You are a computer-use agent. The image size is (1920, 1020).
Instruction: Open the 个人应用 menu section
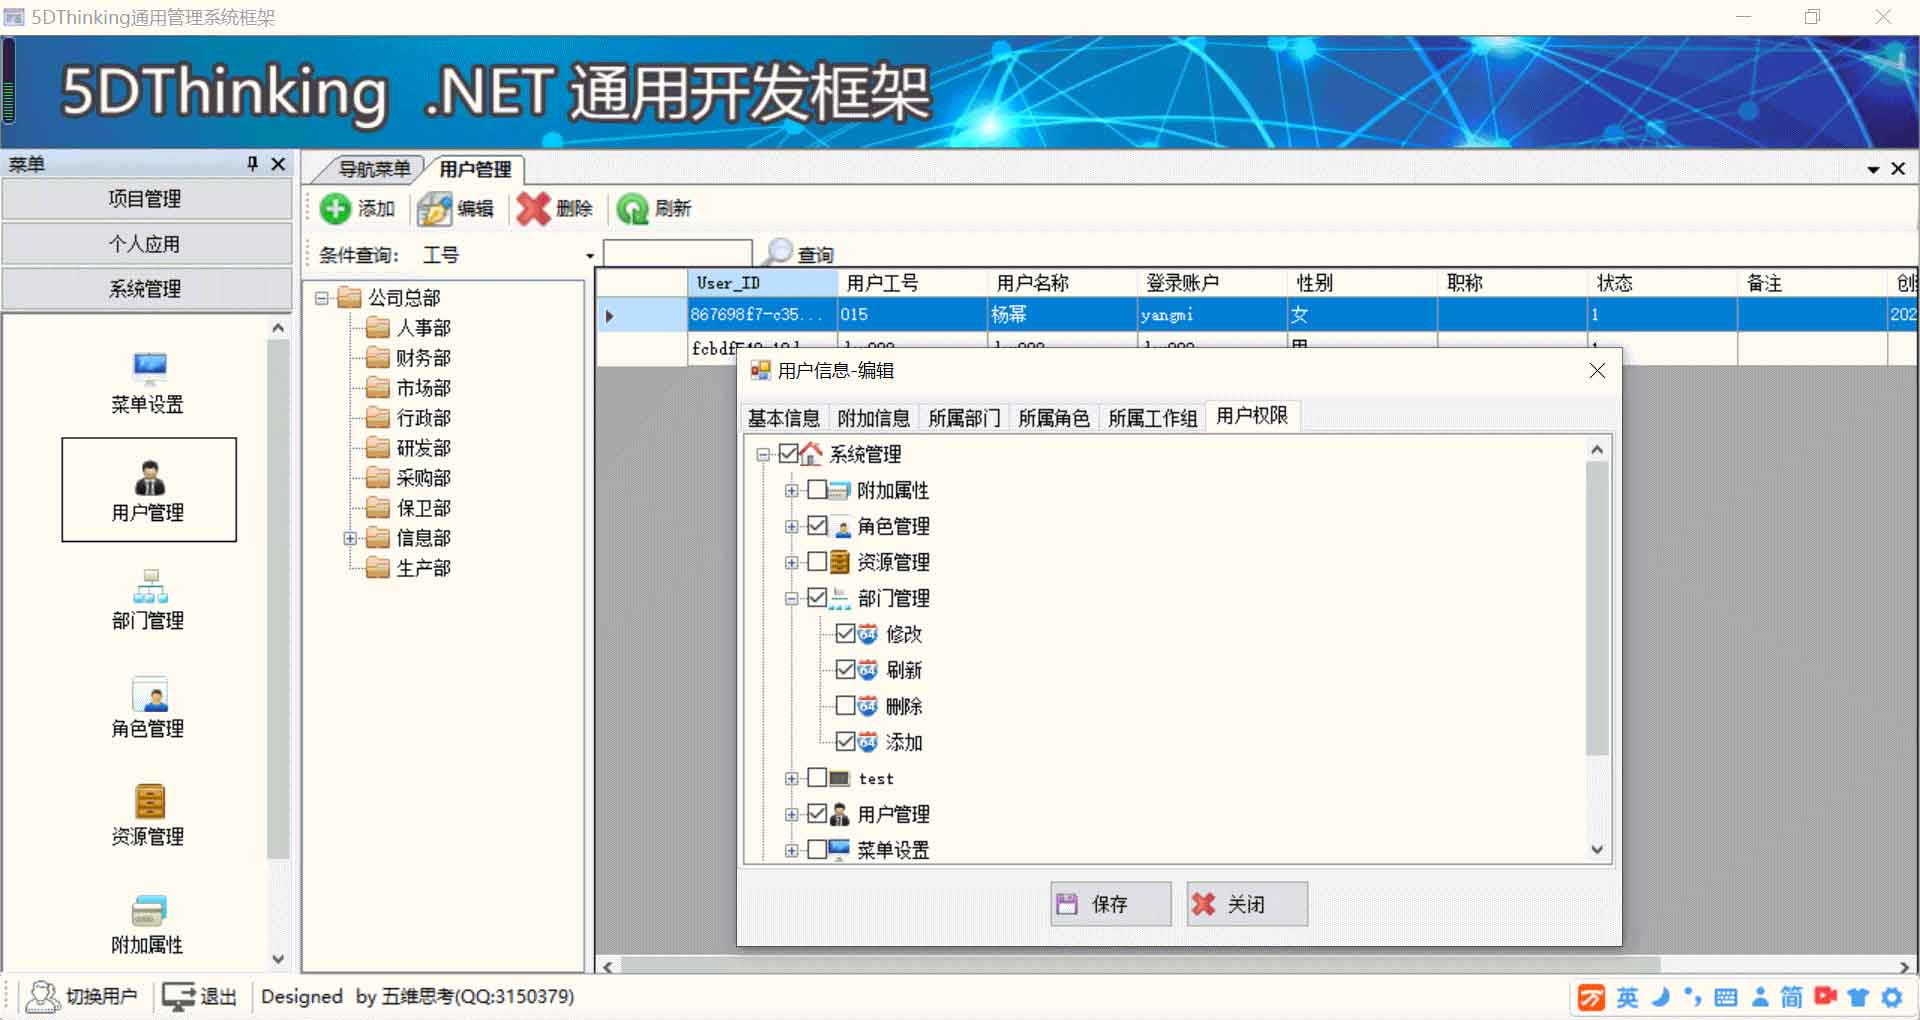146,244
